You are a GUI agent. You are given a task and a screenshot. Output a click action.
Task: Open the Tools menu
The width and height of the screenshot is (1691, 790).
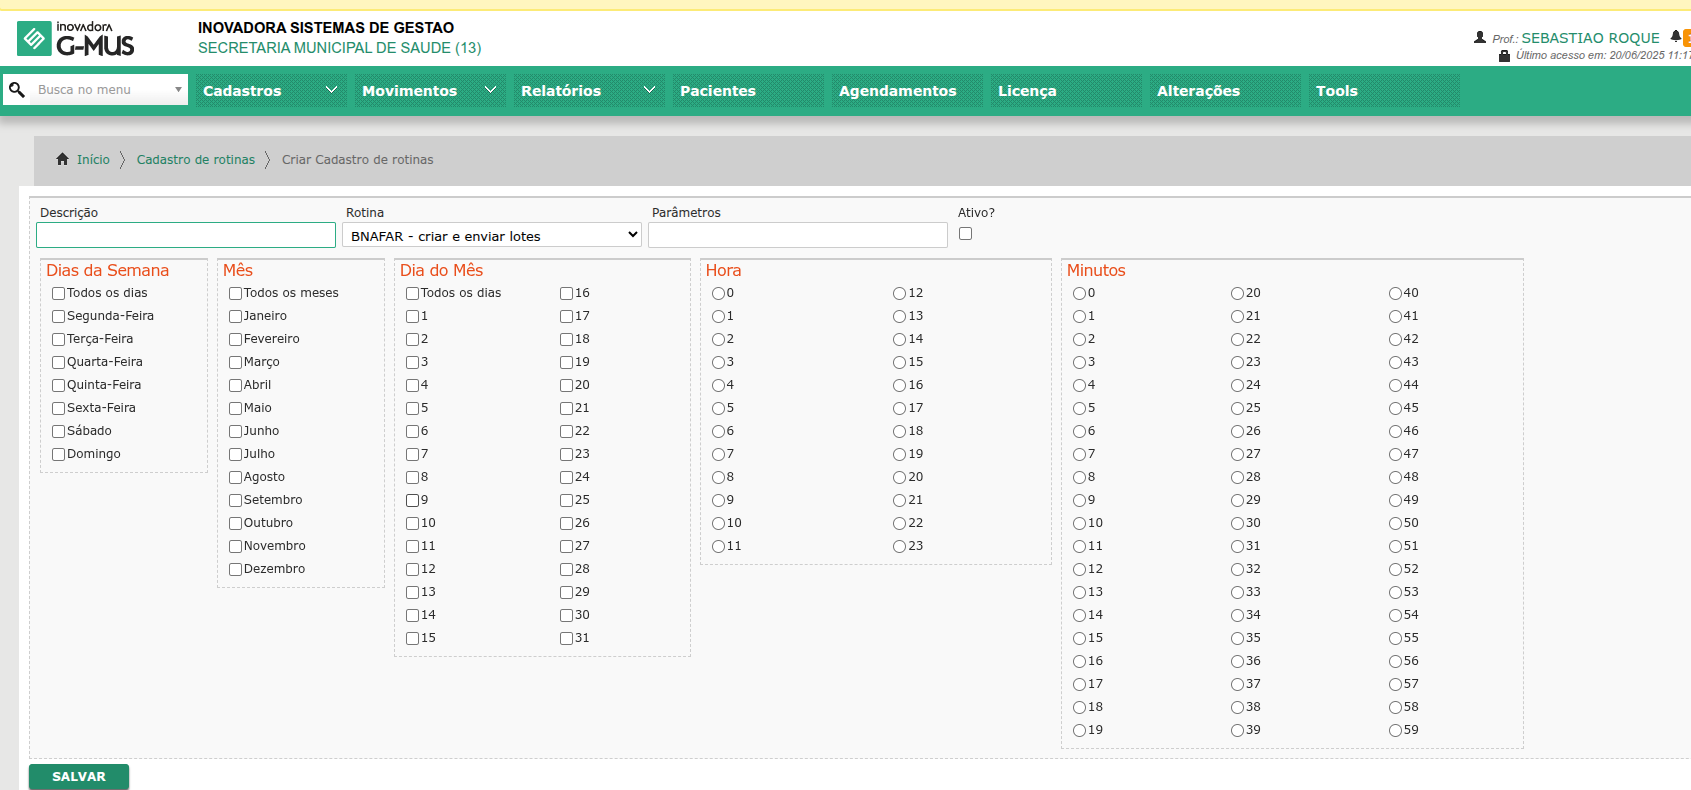1383,90
